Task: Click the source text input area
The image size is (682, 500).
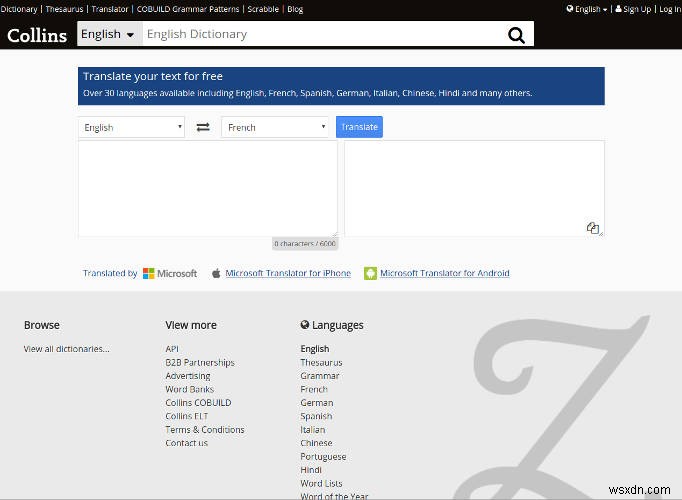Action: pyautogui.click(x=208, y=189)
